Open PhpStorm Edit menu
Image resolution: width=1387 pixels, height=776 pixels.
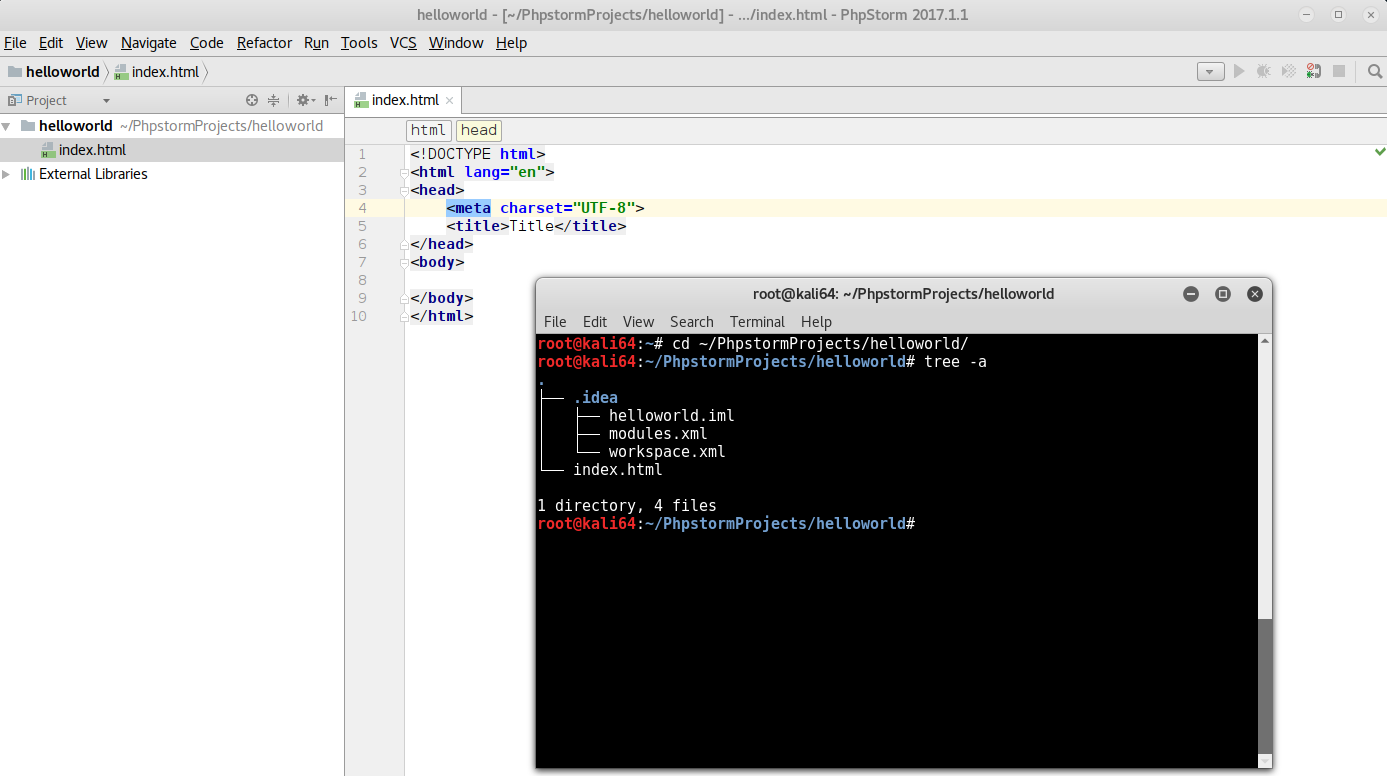pyautogui.click(x=51, y=43)
